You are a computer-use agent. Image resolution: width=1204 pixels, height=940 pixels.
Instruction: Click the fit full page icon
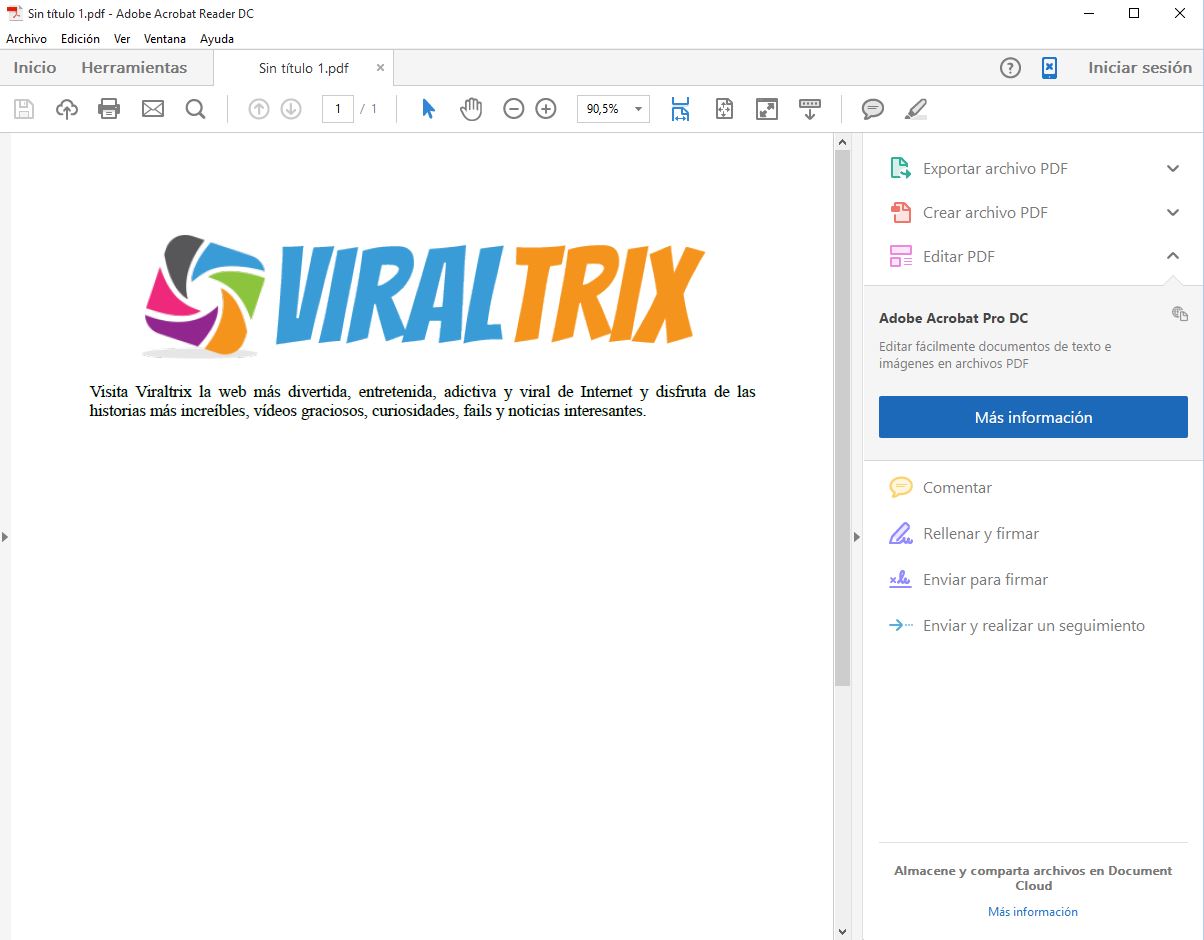click(x=725, y=109)
